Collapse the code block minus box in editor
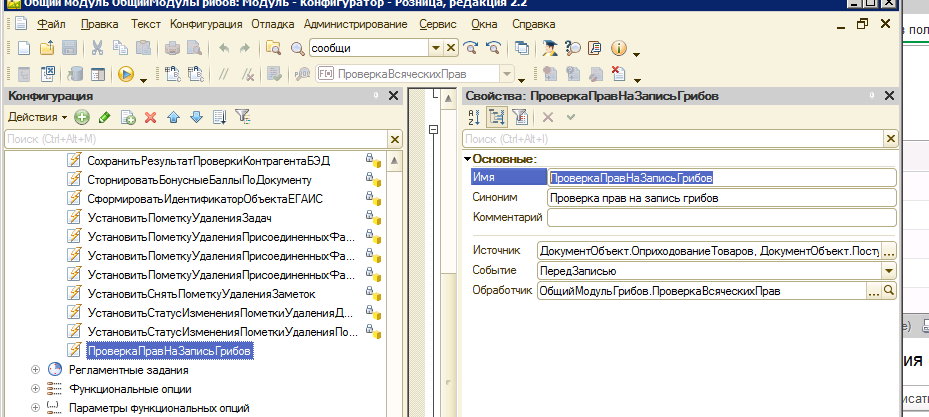Screen dimensions: 929x417 (x=434, y=129)
